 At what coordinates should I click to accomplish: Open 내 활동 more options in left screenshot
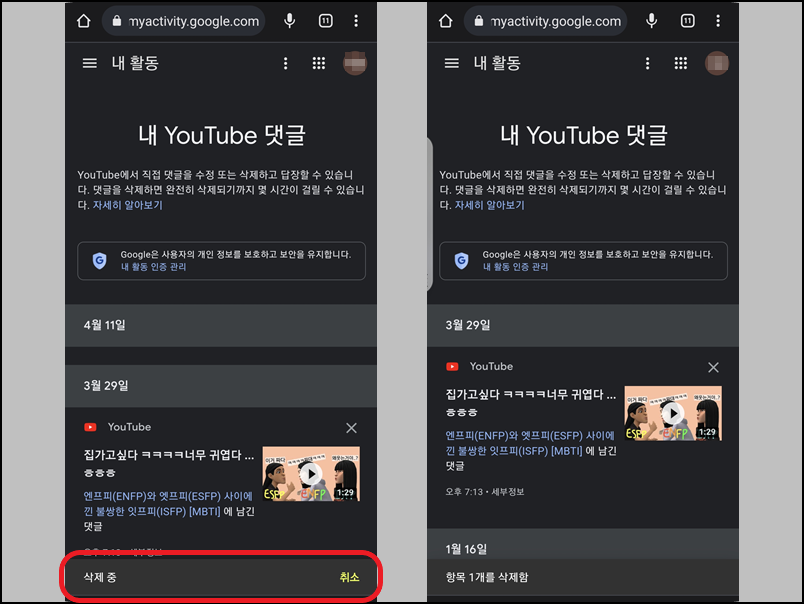click(286, 63)
